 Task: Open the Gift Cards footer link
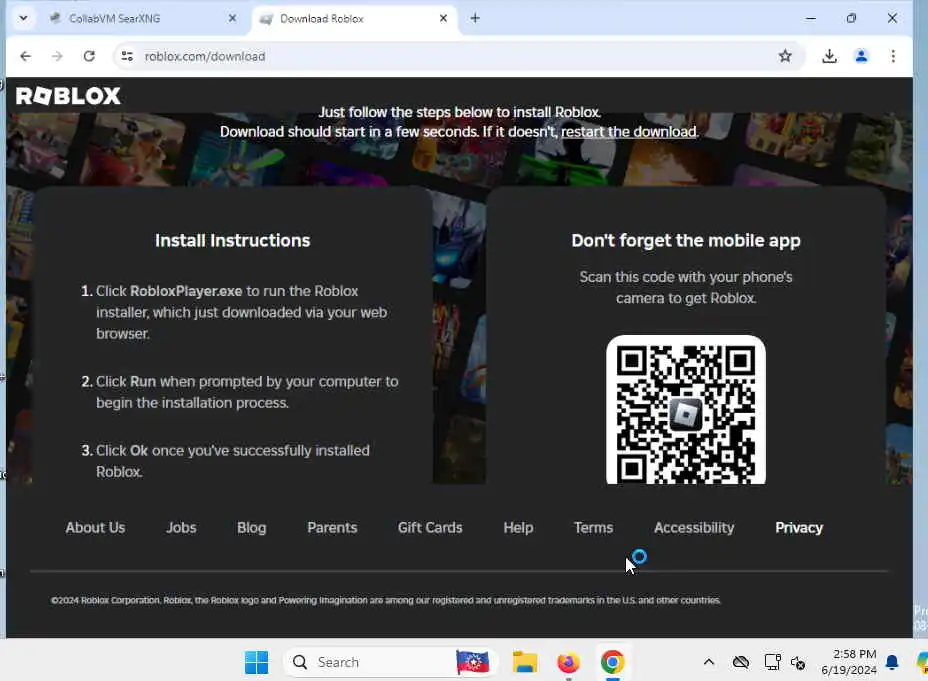tap(430, 528)
